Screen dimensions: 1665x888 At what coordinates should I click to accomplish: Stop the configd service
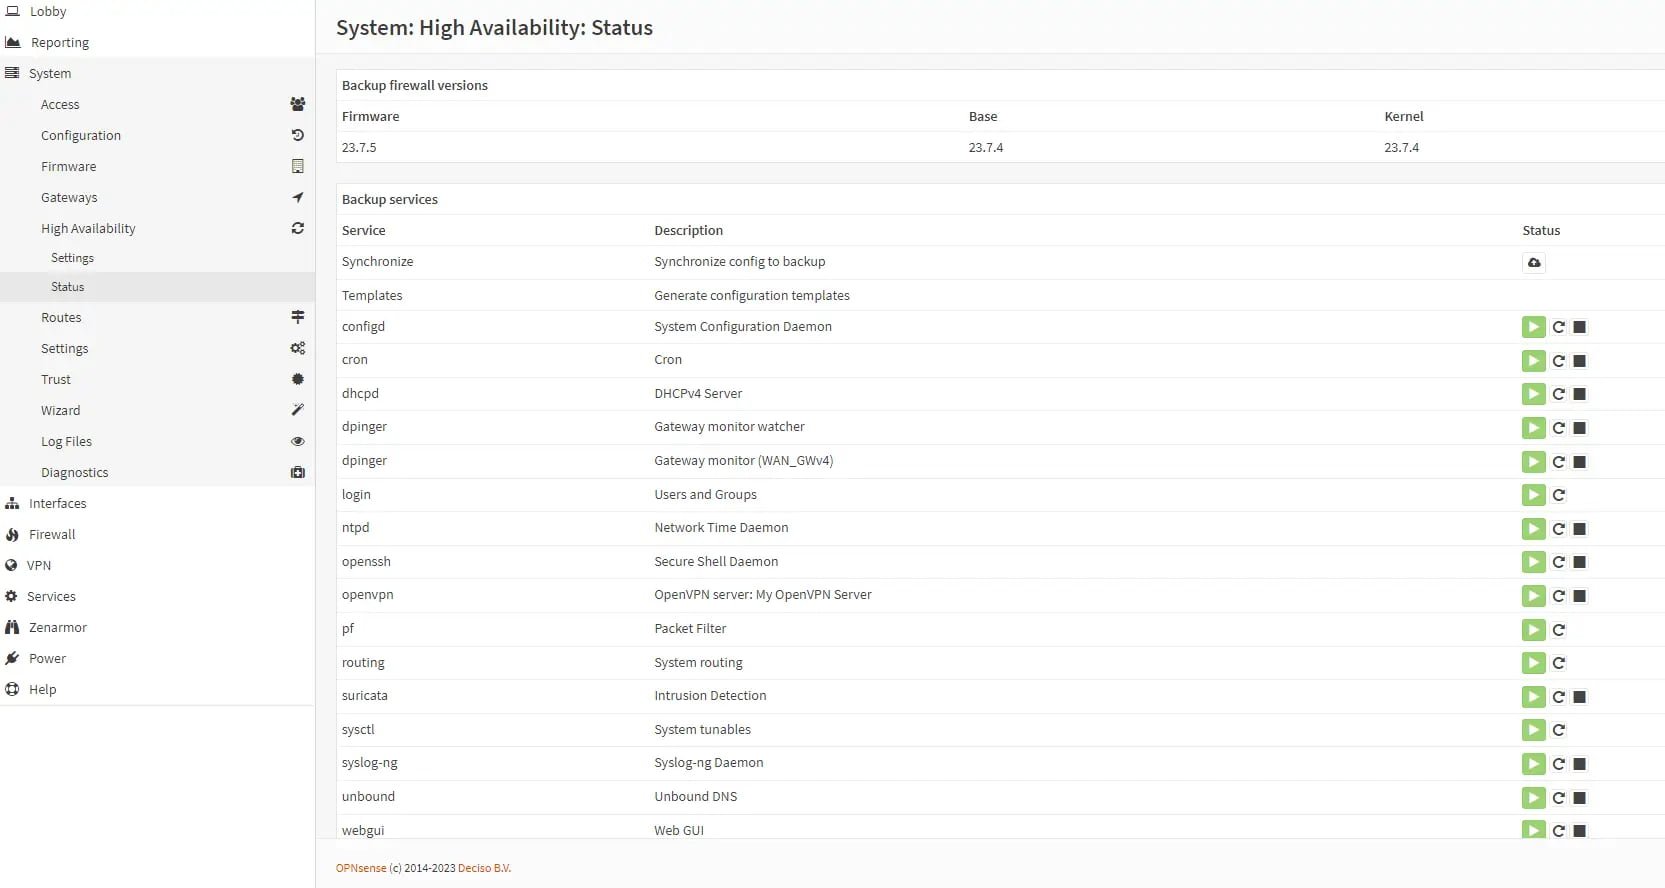[x=1580, y=327]
